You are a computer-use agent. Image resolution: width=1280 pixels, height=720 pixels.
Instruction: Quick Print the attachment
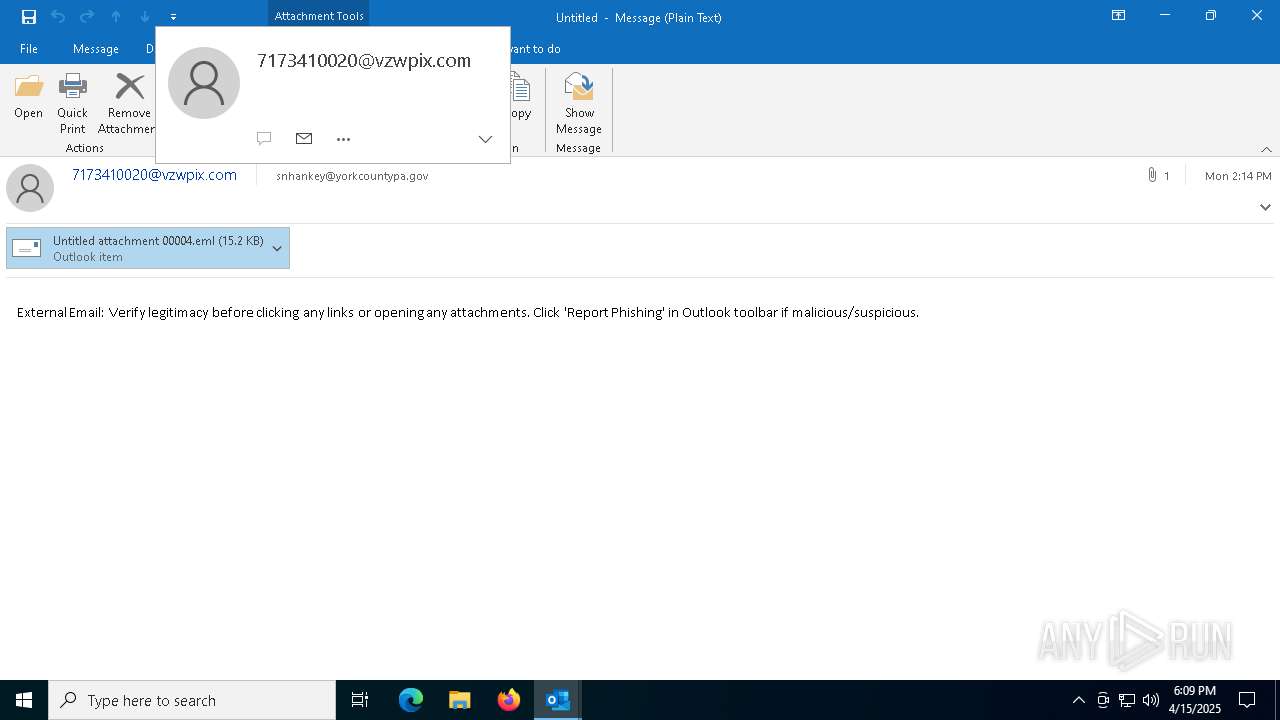coord(73,104)
